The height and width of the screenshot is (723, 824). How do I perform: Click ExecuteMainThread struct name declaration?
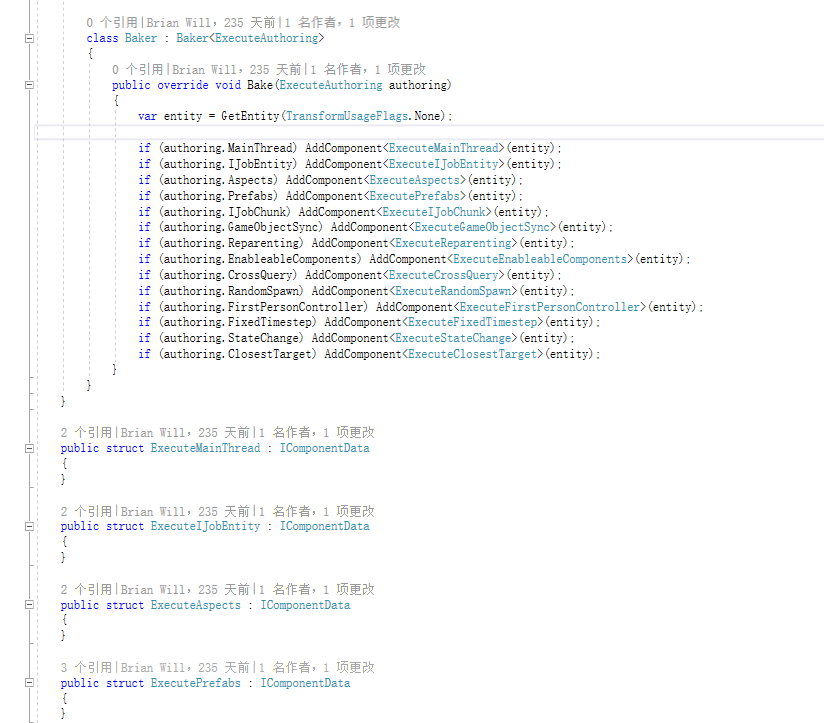coord(205,448)
